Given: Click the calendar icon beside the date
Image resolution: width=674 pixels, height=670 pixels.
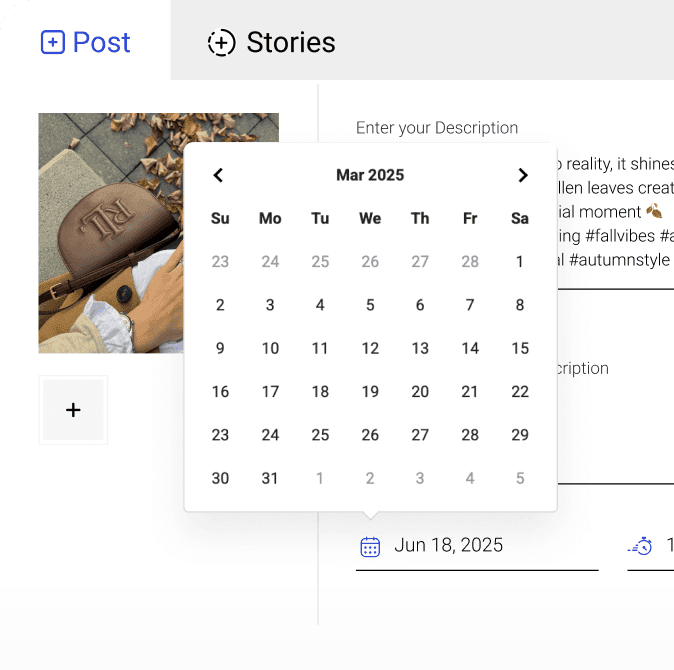Looking at the screenshot, I should click(x=370, y=546).
